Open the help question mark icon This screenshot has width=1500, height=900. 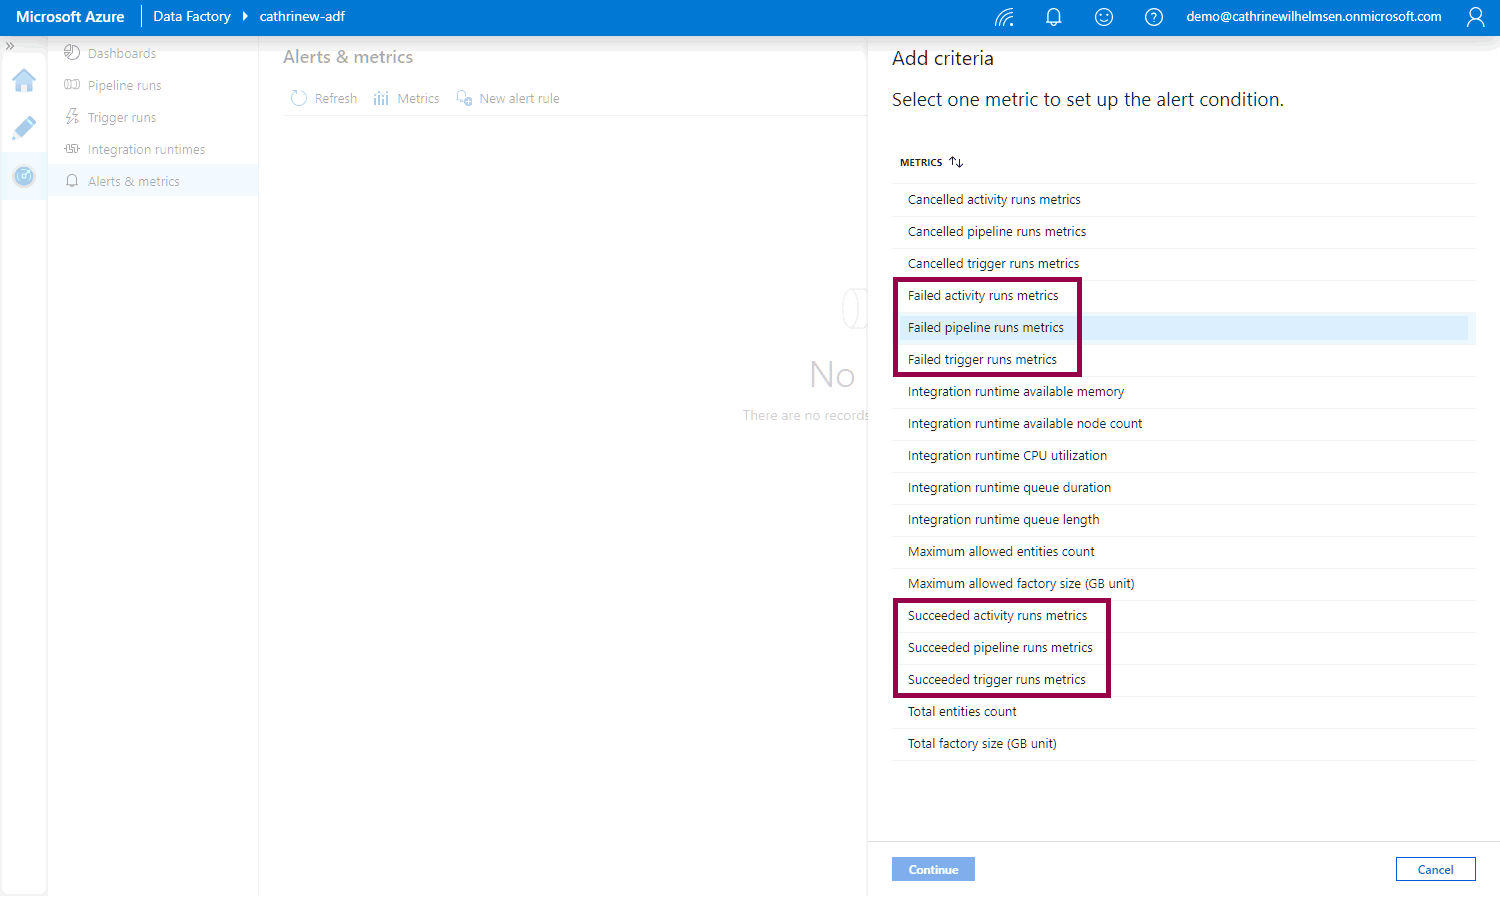(x=1153, y=17)
